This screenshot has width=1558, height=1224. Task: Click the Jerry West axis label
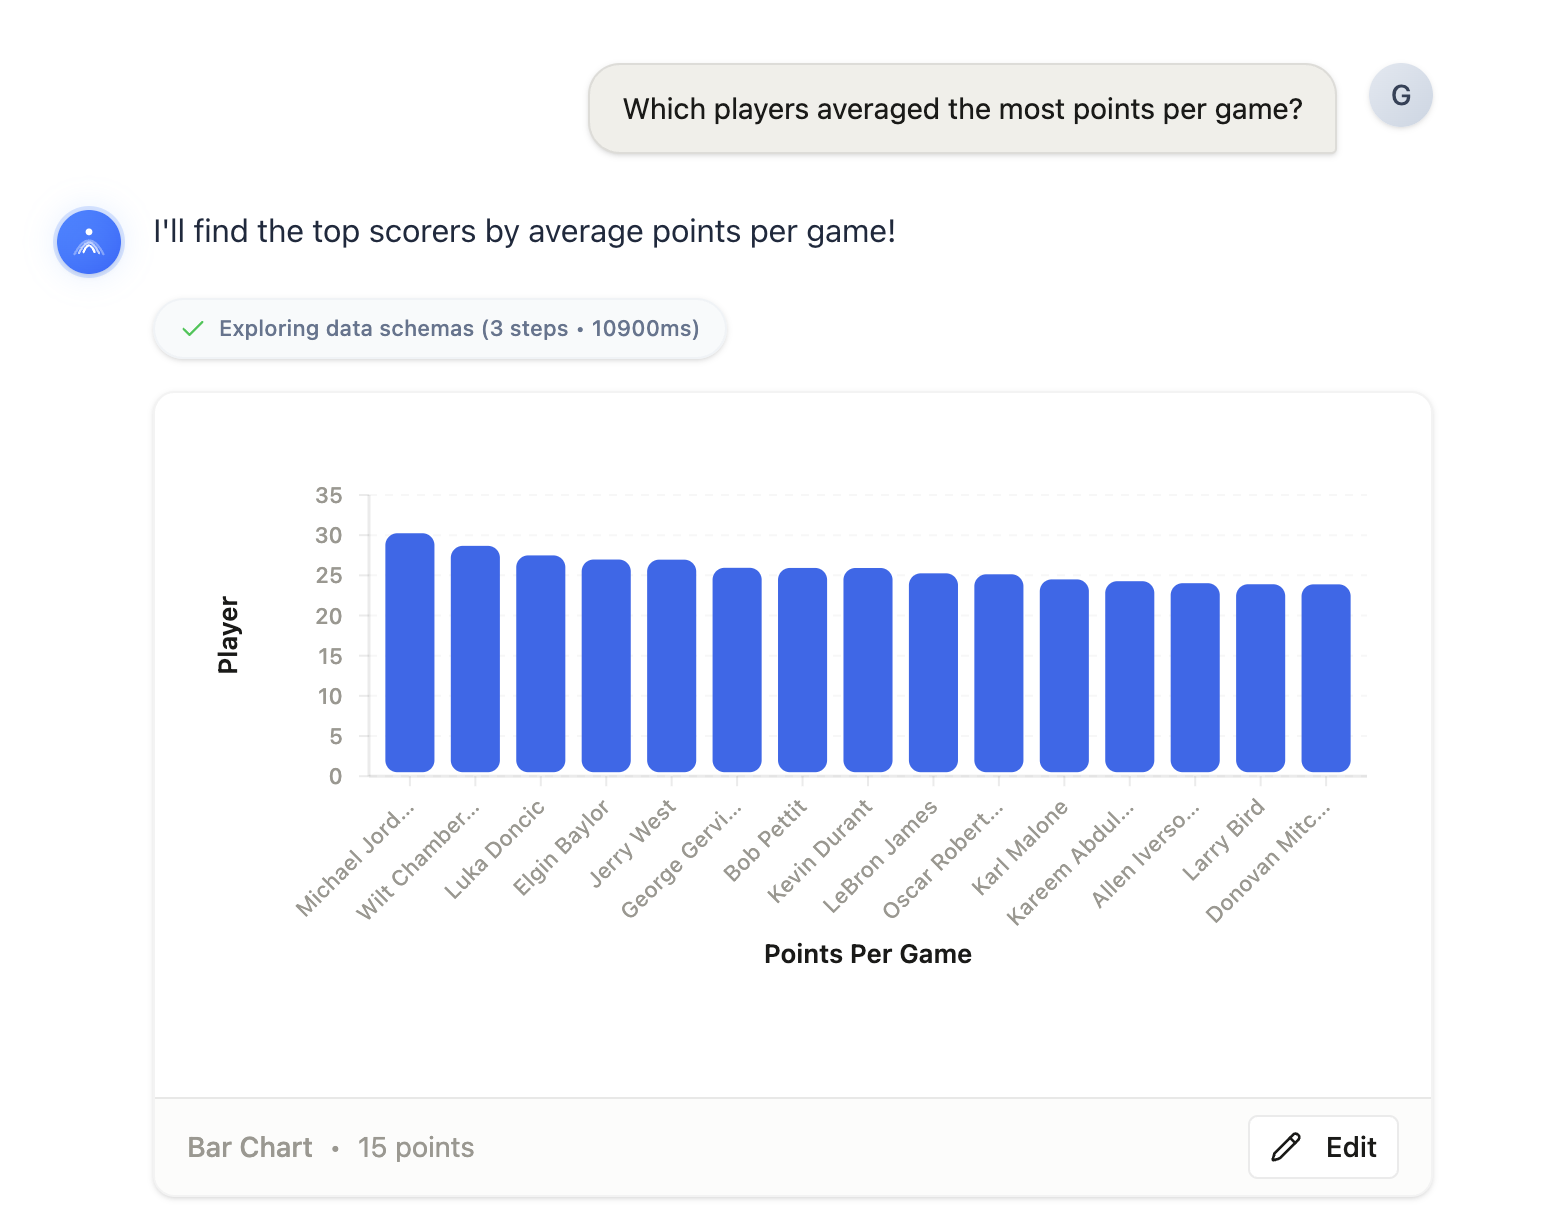coord(633,843)
